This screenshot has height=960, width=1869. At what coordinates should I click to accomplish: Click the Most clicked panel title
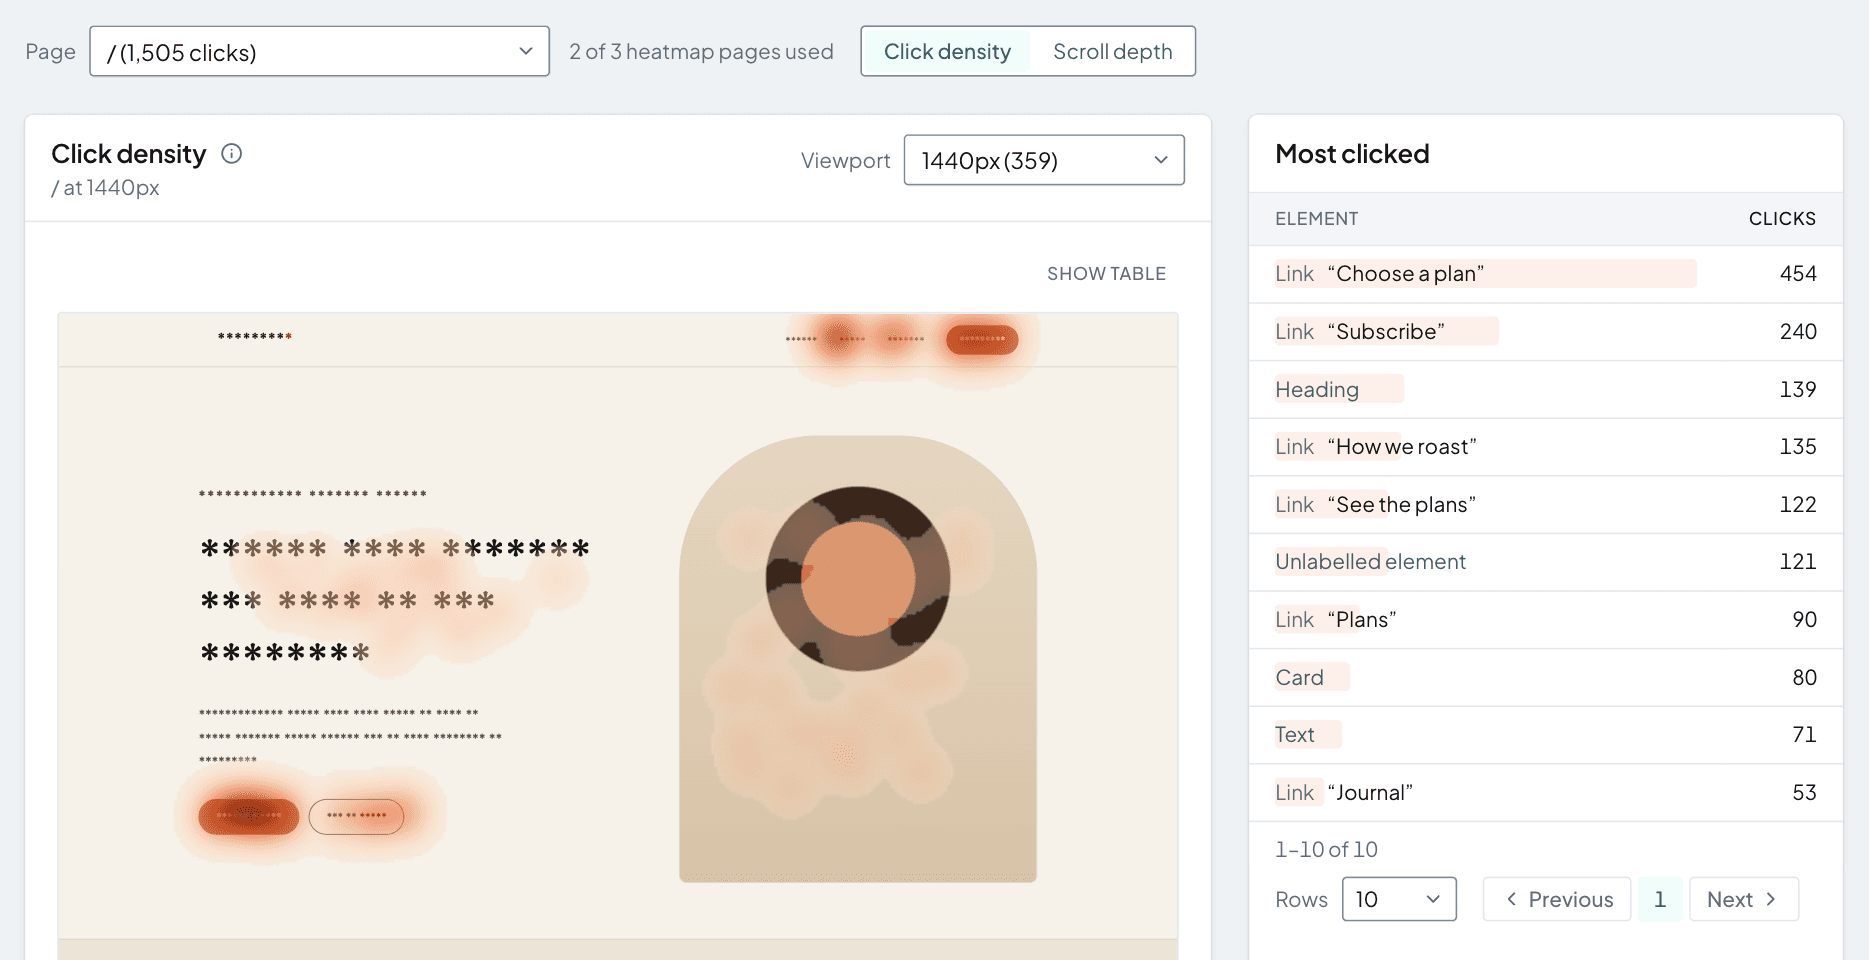1352,154
